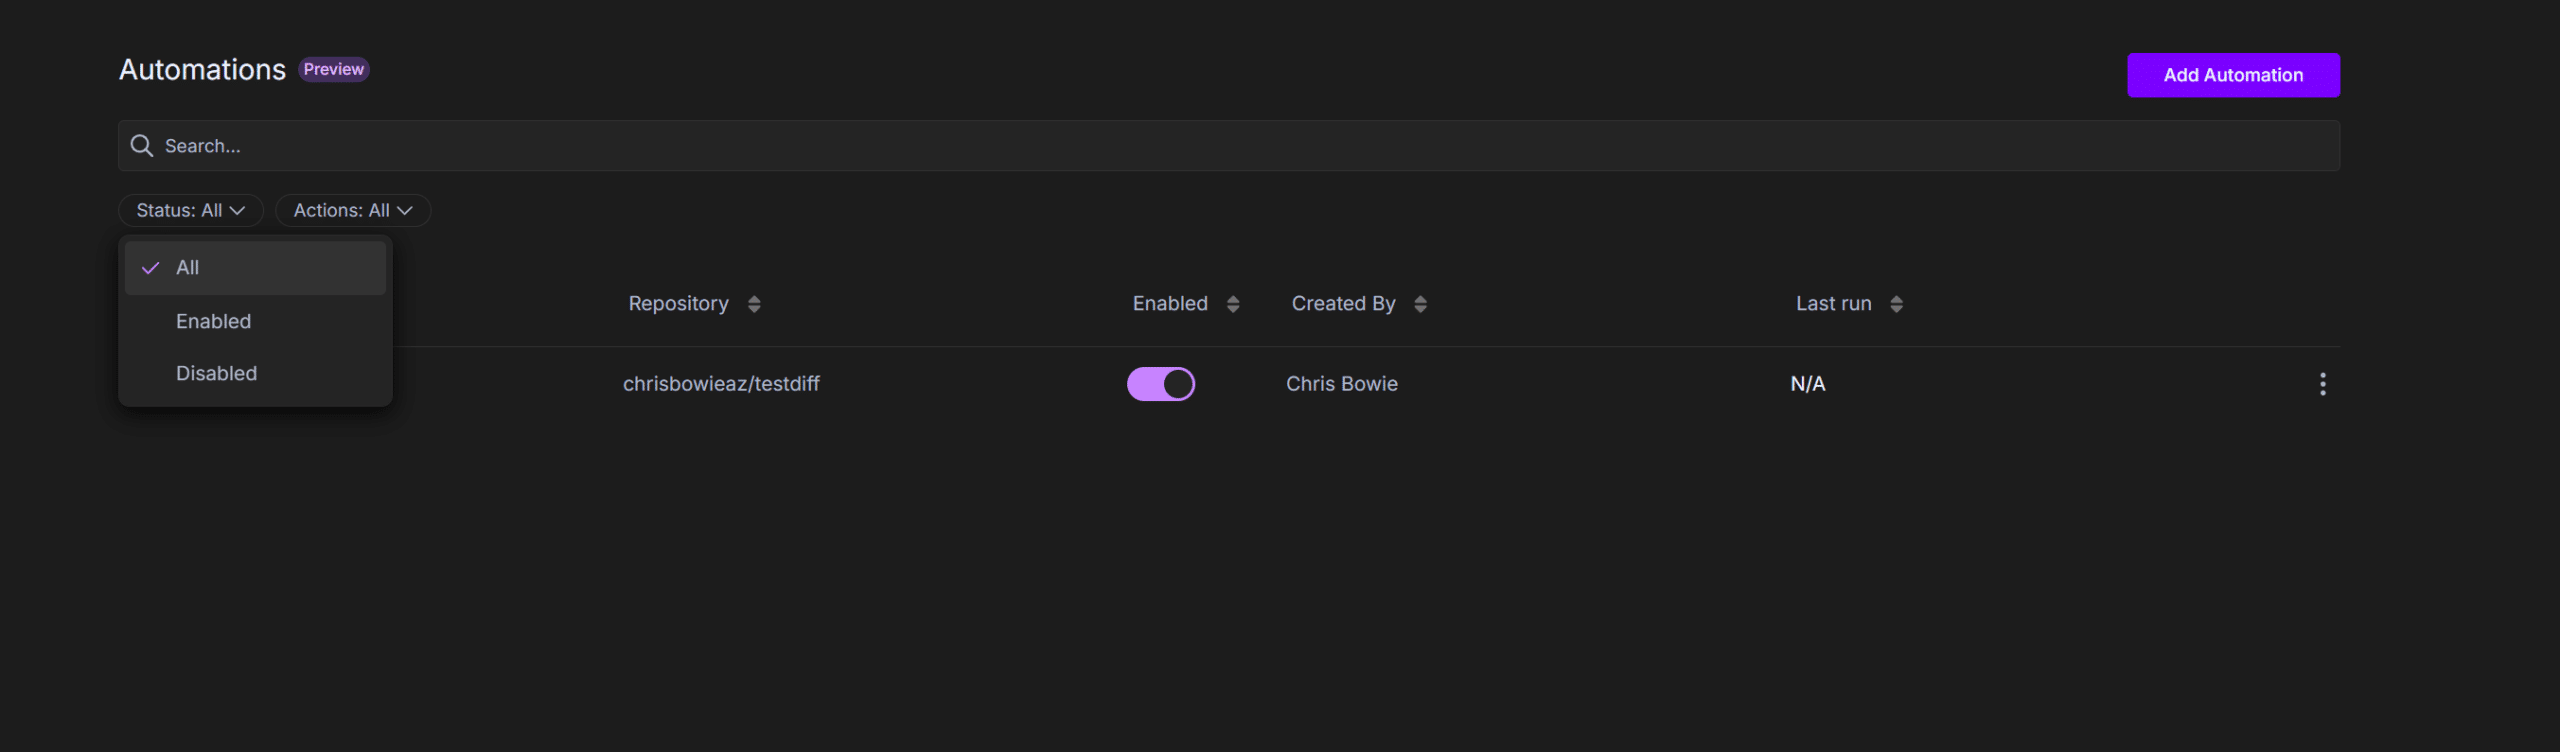Open the row's three-dot options menu
Image resolution: width=2560 pixels, height=752 pixels.
[2322, 384]
